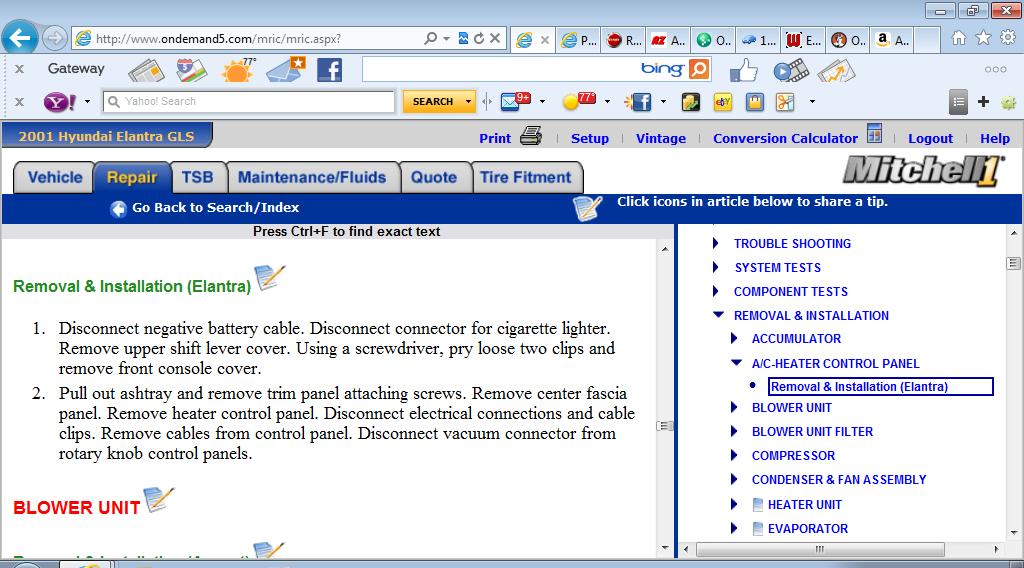Click the Yahoo mail envelope icon

pos(515,101)
